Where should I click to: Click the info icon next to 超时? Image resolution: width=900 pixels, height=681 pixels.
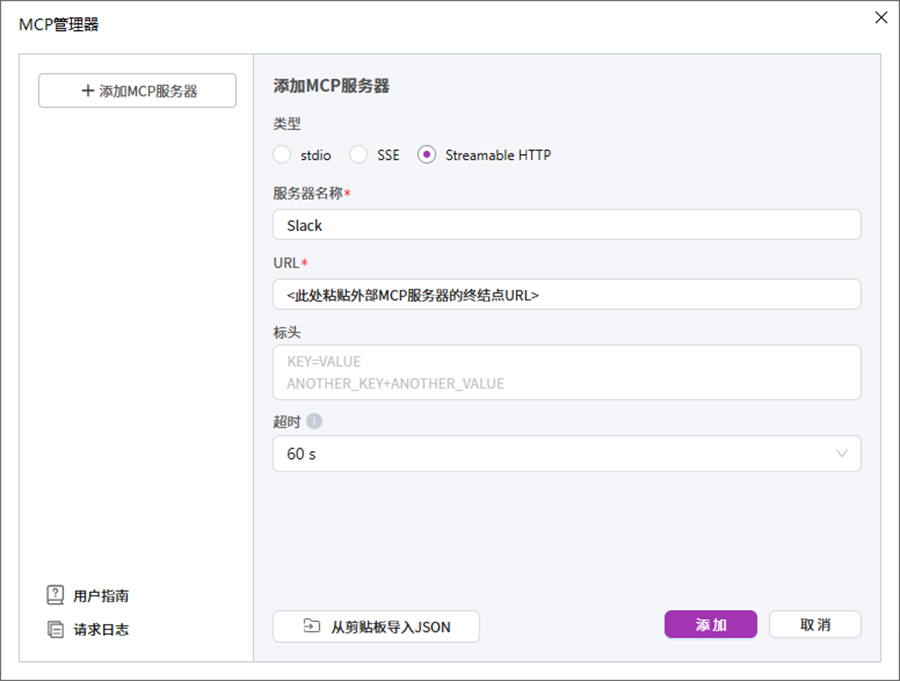tap(314, 421)
